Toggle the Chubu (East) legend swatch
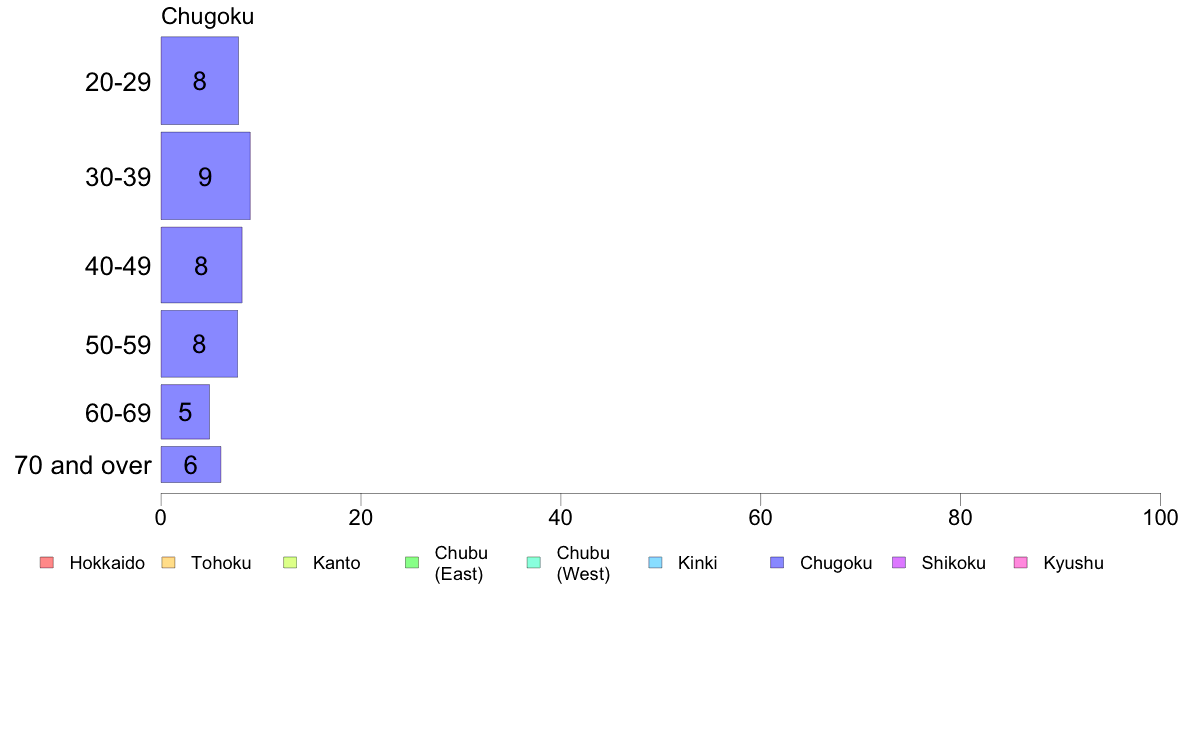The image size is (1188, 736). [x=412, y=562]
